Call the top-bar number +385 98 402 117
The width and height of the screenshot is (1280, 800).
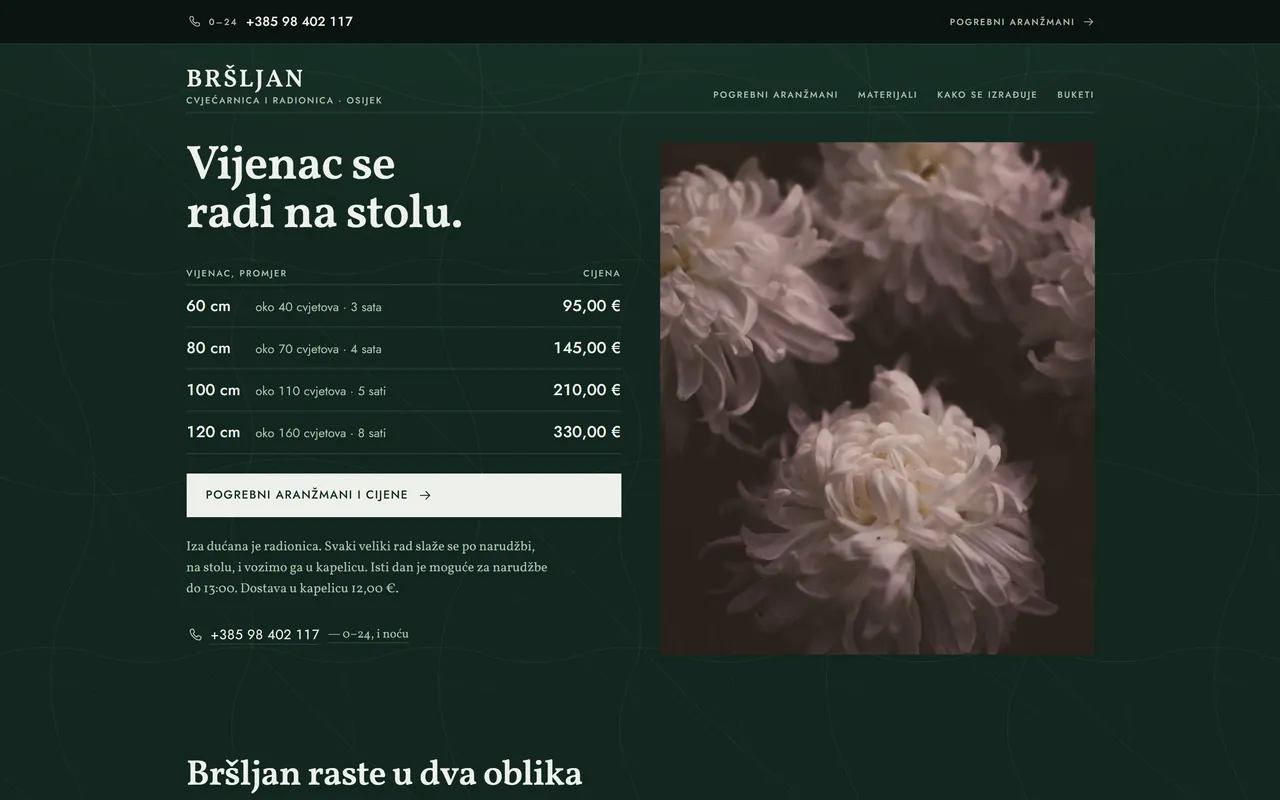(x=299, y=22)
